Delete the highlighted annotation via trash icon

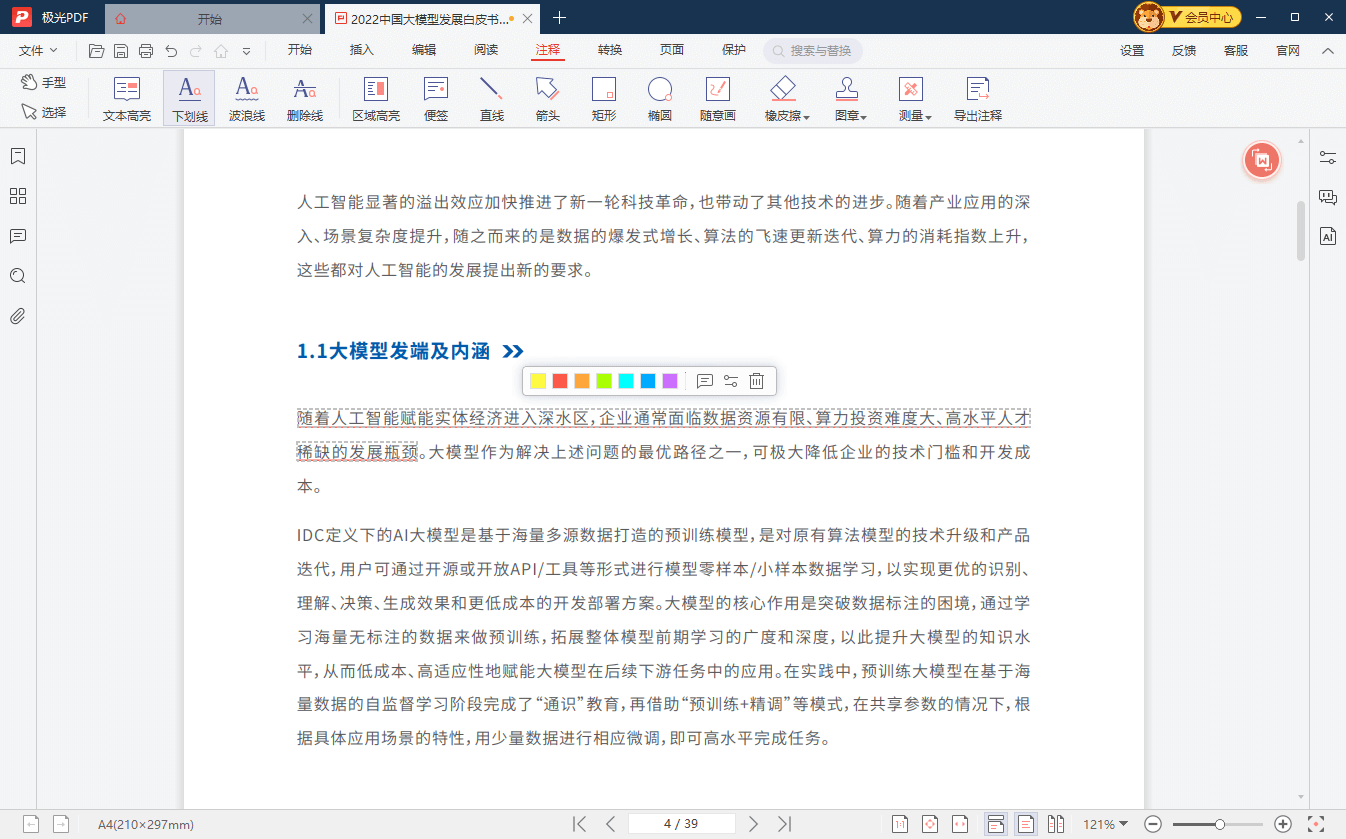[756, 381]
